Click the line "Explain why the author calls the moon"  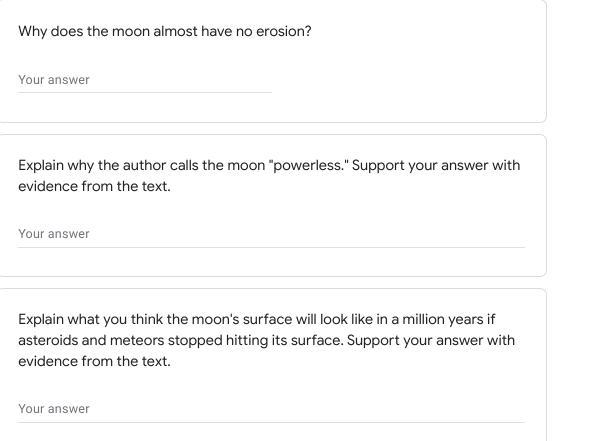point(142,165)
